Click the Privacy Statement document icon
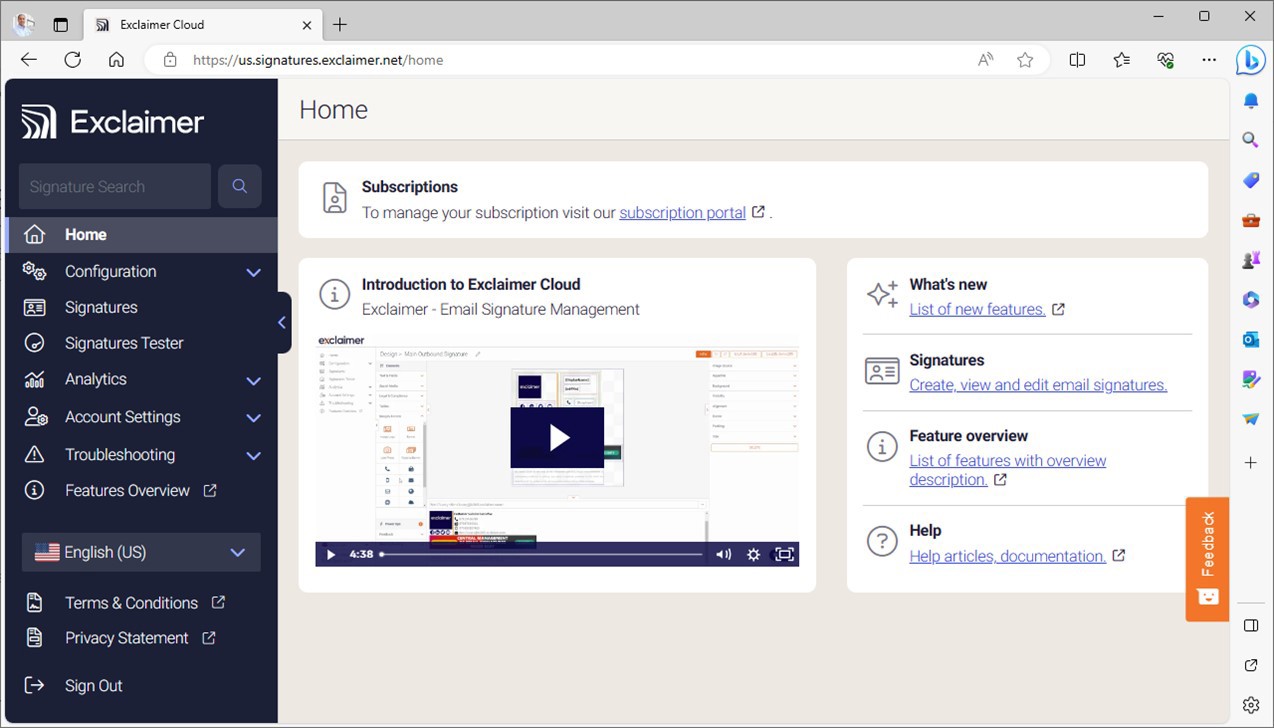This screenshot has height=728, width=1274. click(35, 638)
